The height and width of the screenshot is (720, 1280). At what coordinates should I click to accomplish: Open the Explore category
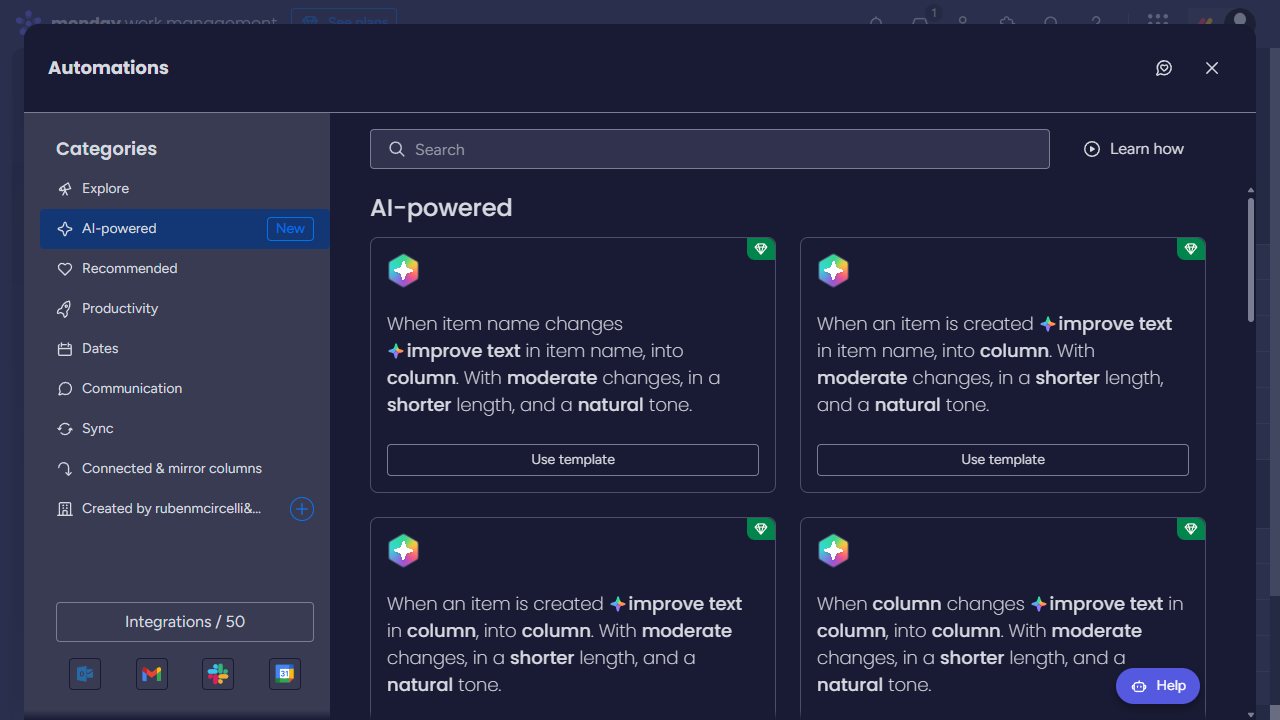point(105,189)
